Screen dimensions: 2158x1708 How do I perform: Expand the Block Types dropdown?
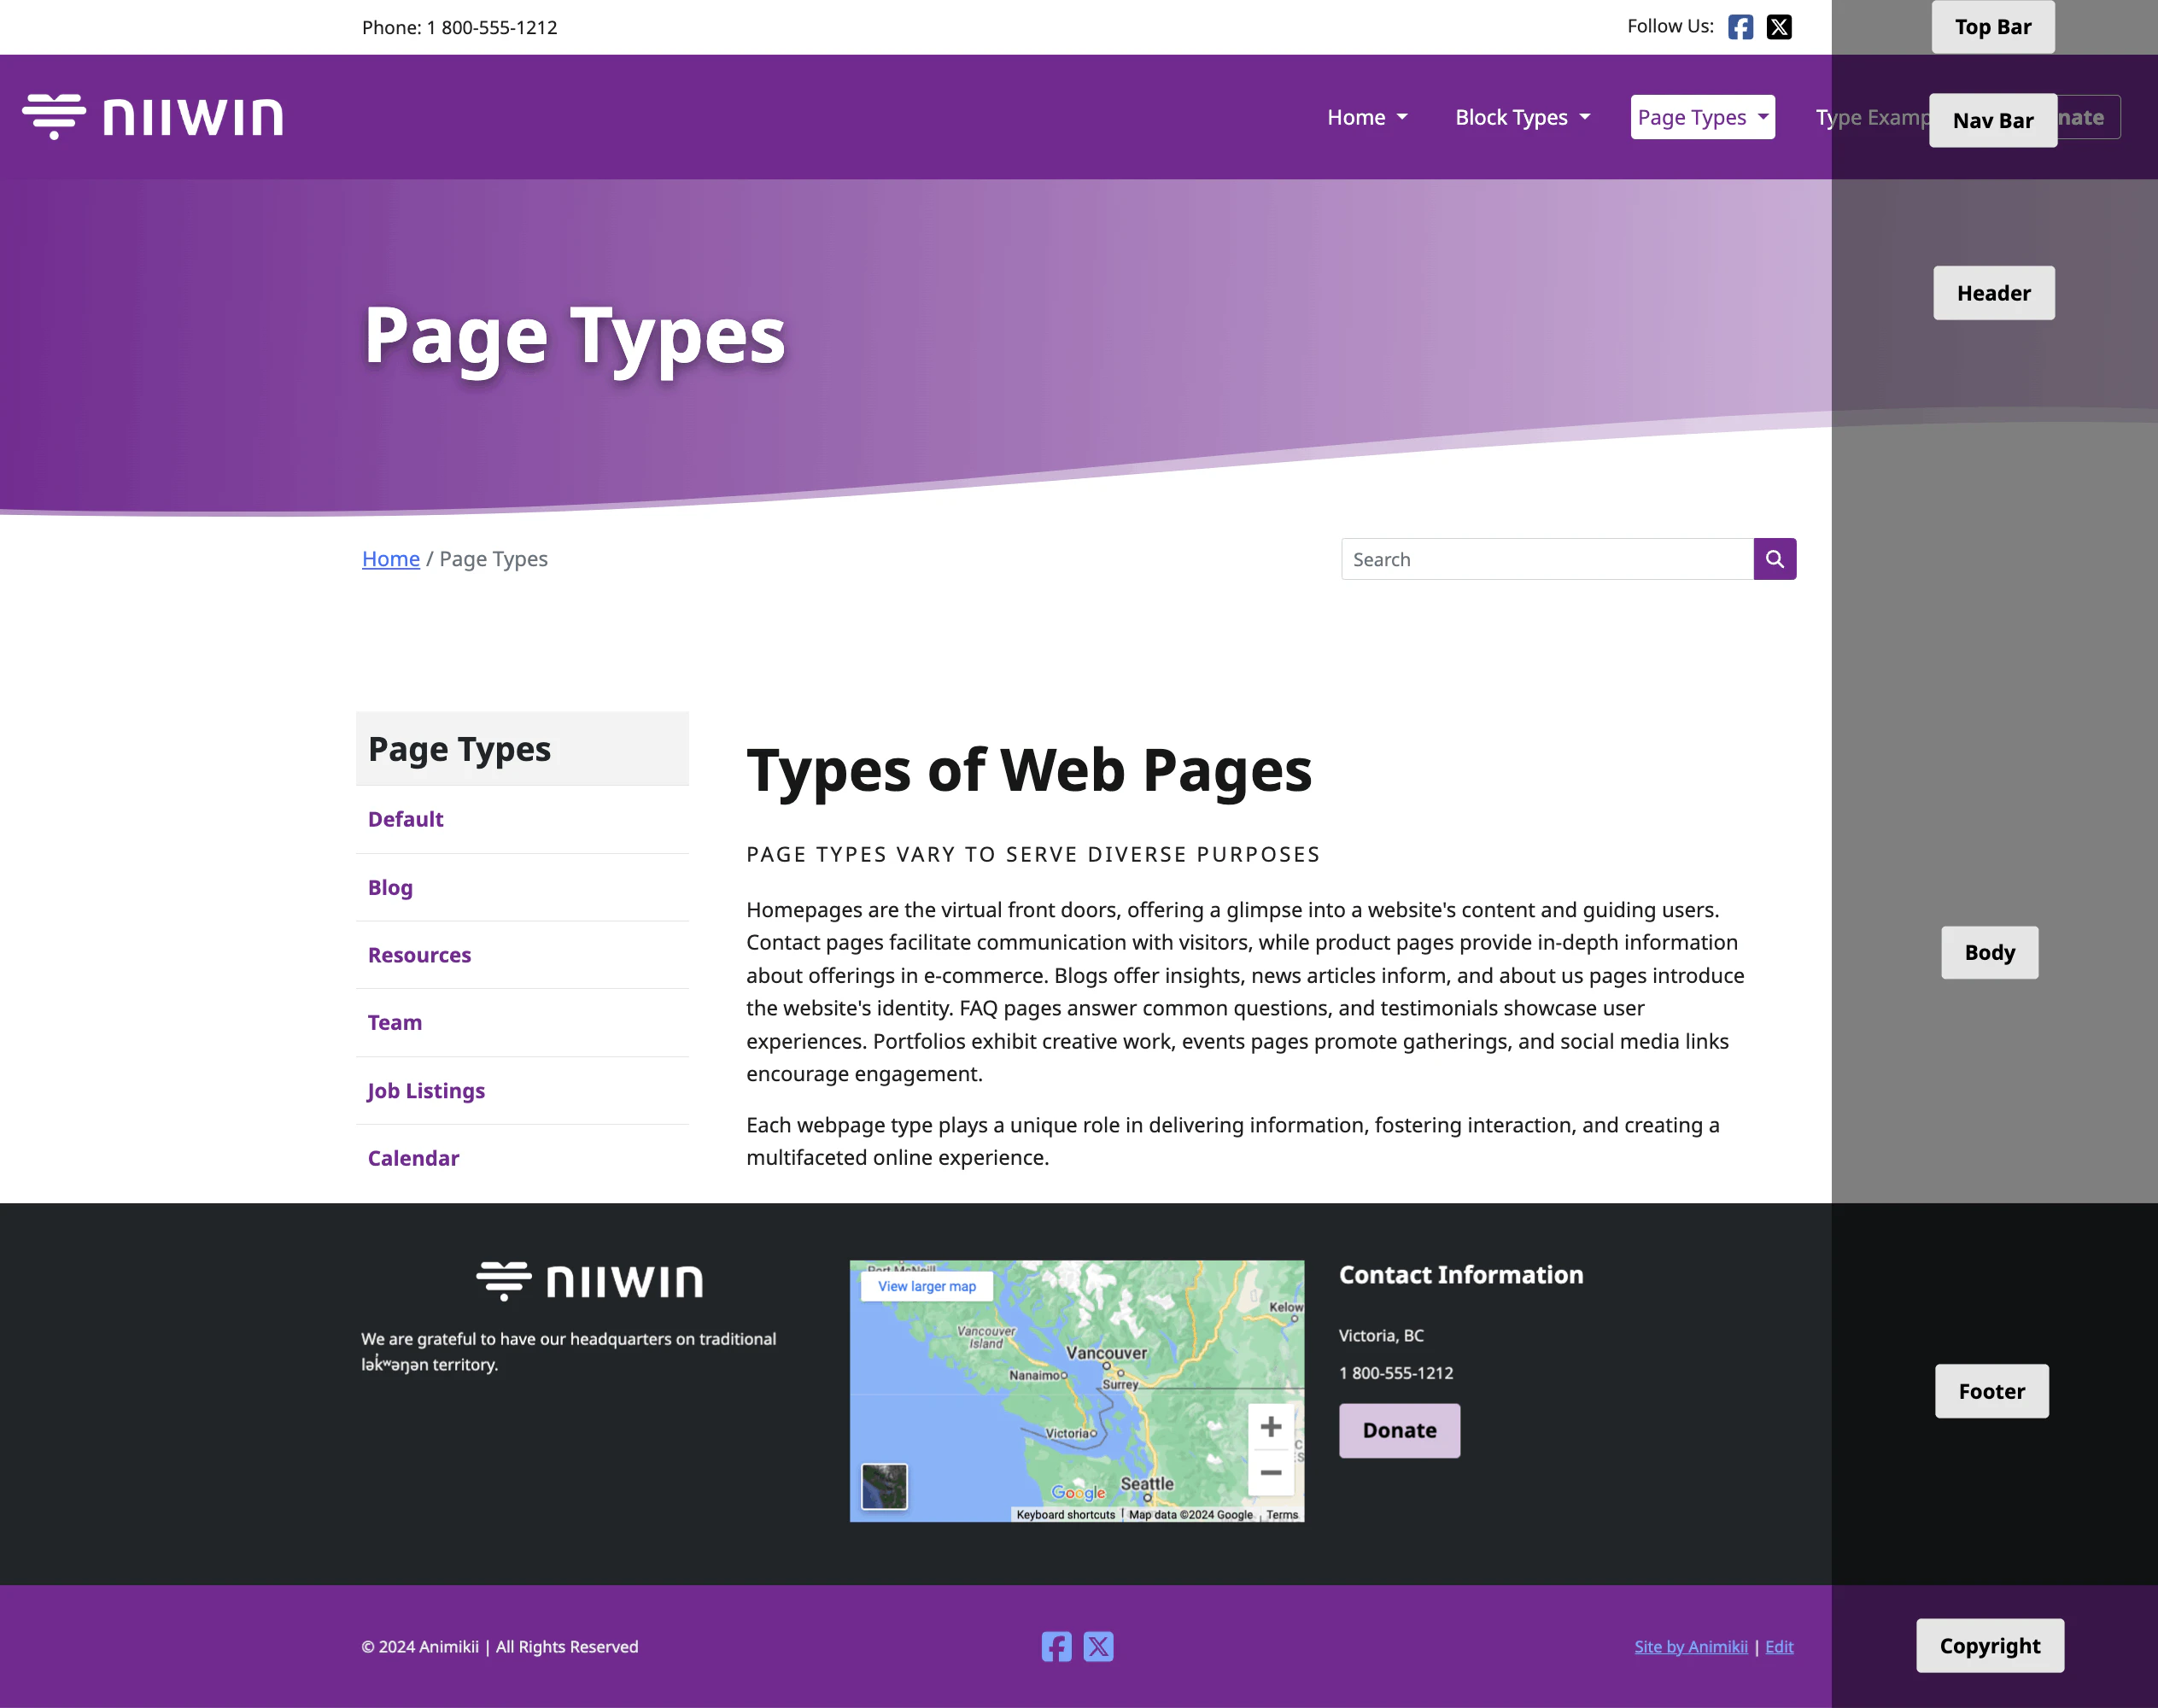pyautogui.click(x=1522, y=117)
